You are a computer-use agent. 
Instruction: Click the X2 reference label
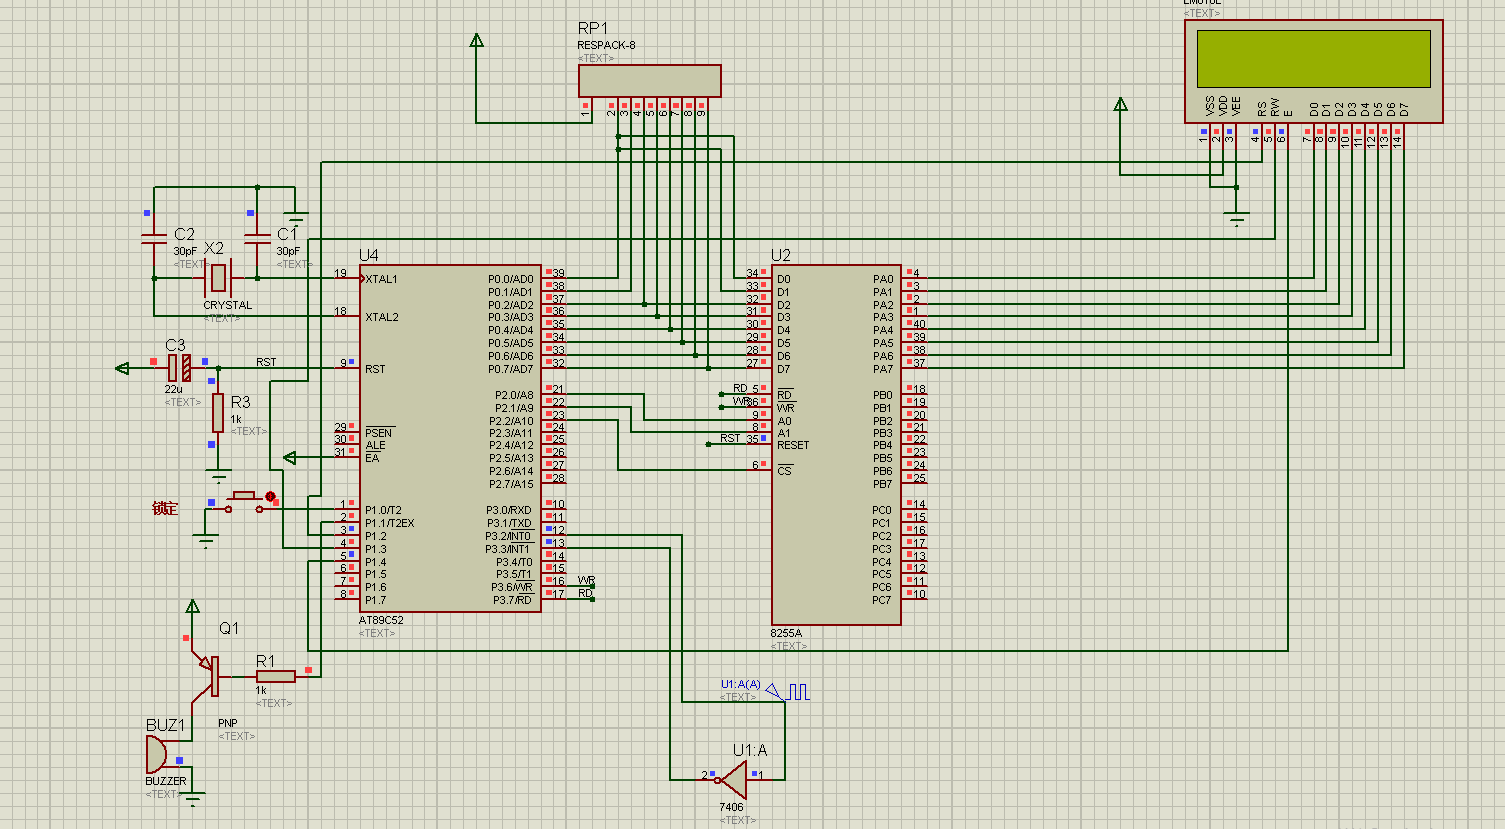tap(214, 248)
